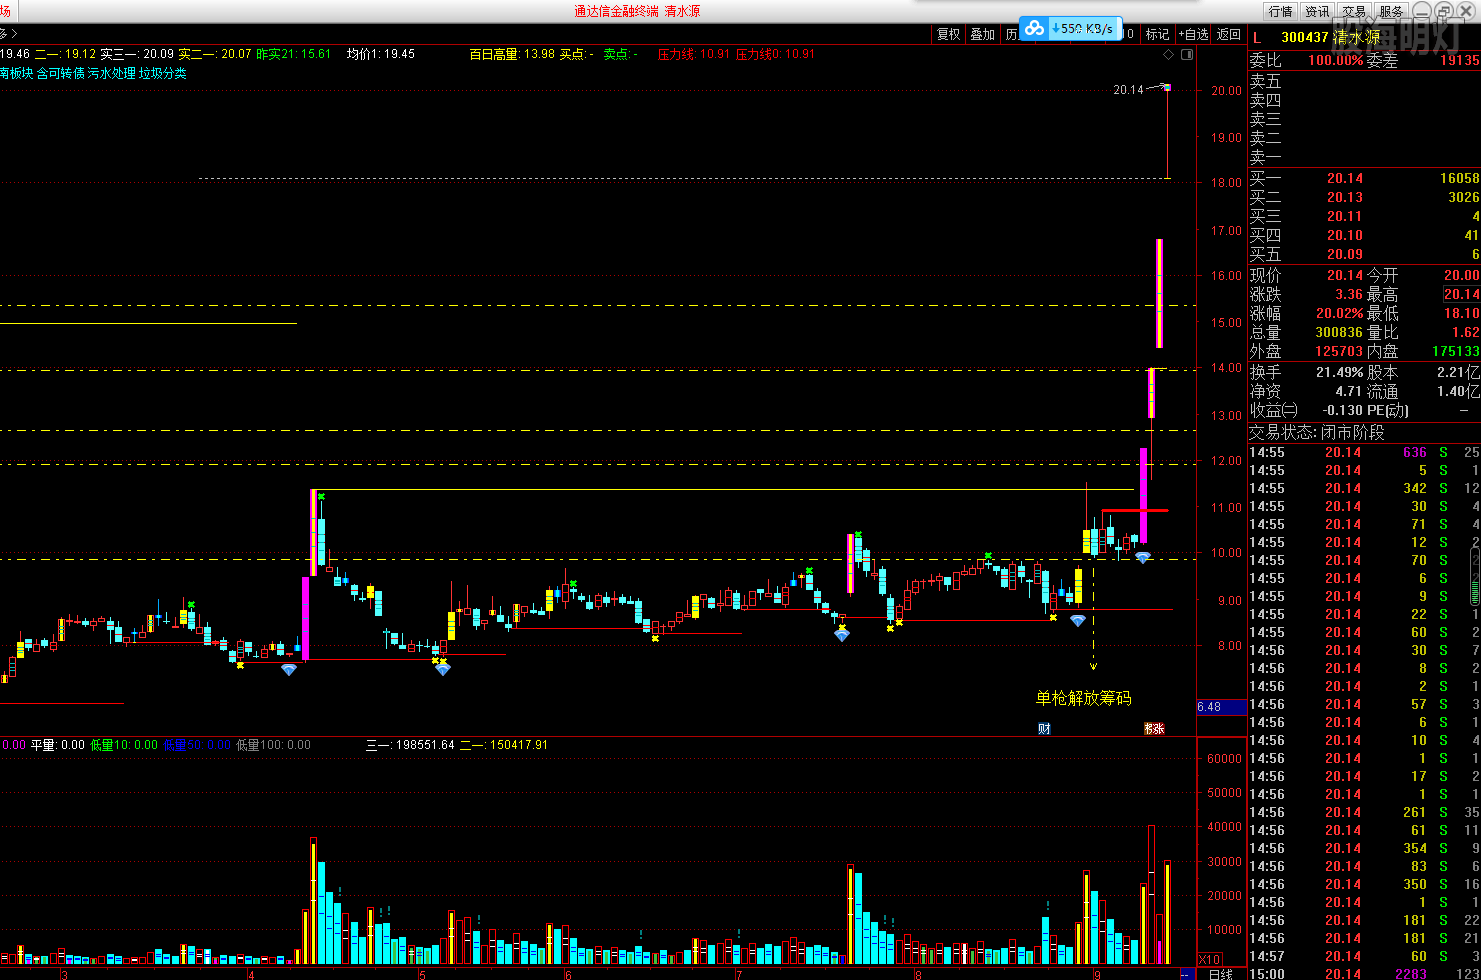Click the 60000 volume axis label
The width and height of the screenshot is (1481, 980).
click(1226, 759)
